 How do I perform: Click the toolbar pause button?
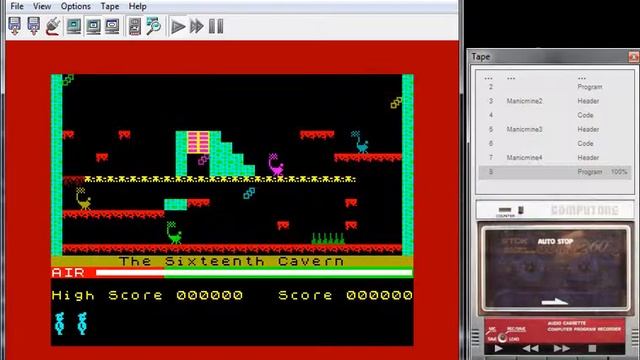pos(216,27)
